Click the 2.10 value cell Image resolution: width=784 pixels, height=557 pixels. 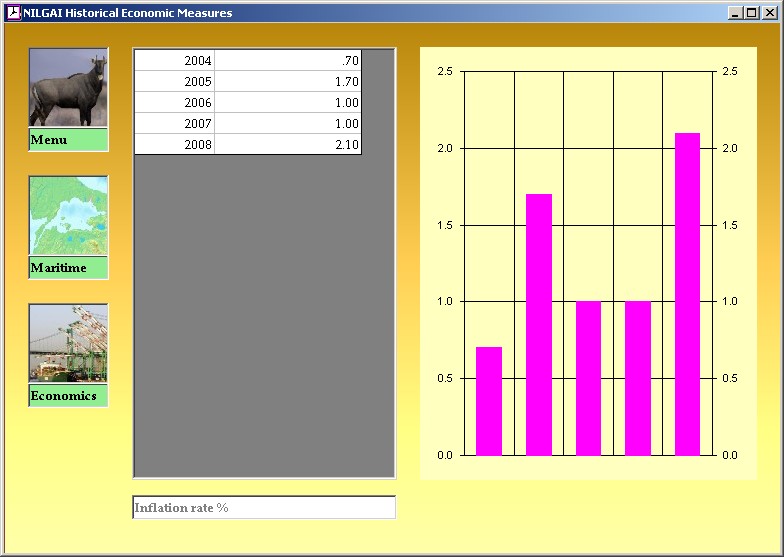[x=288, y=145]
